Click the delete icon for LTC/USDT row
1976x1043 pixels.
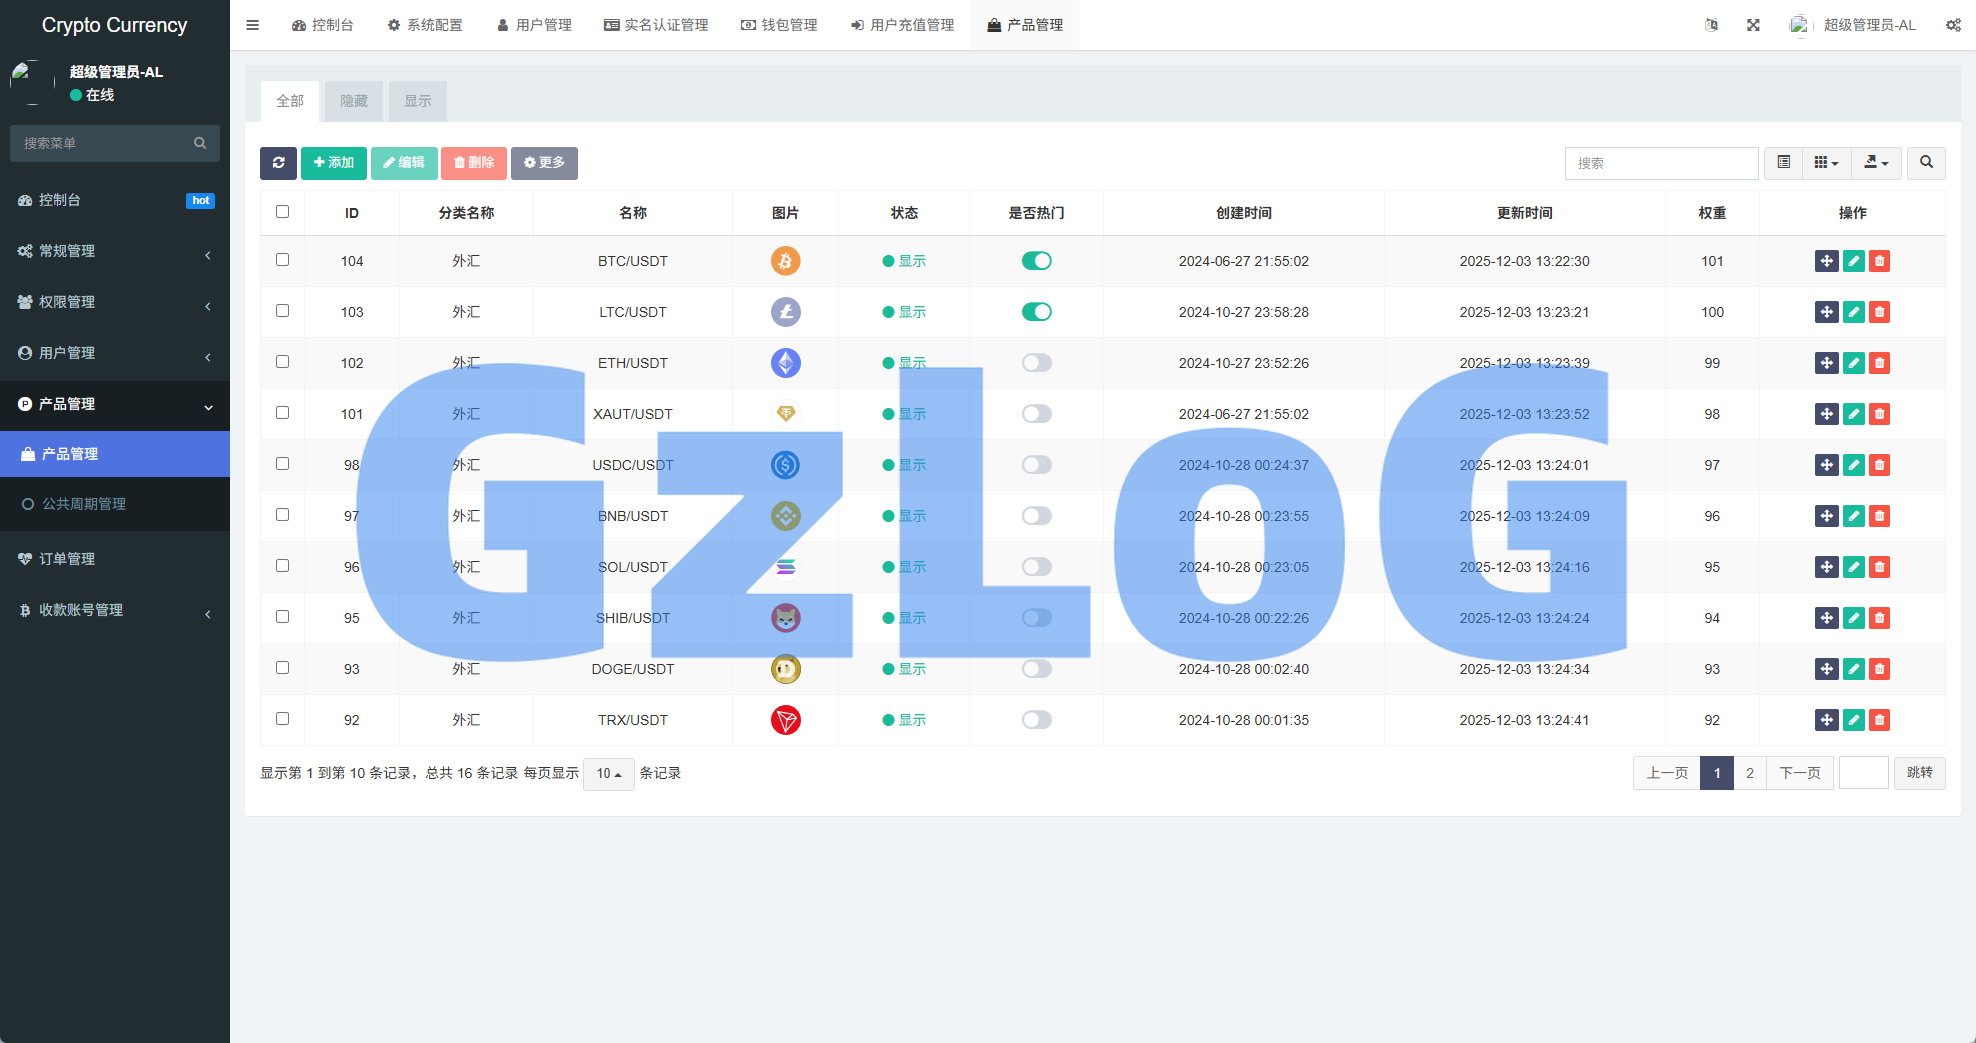(1879, 312)
